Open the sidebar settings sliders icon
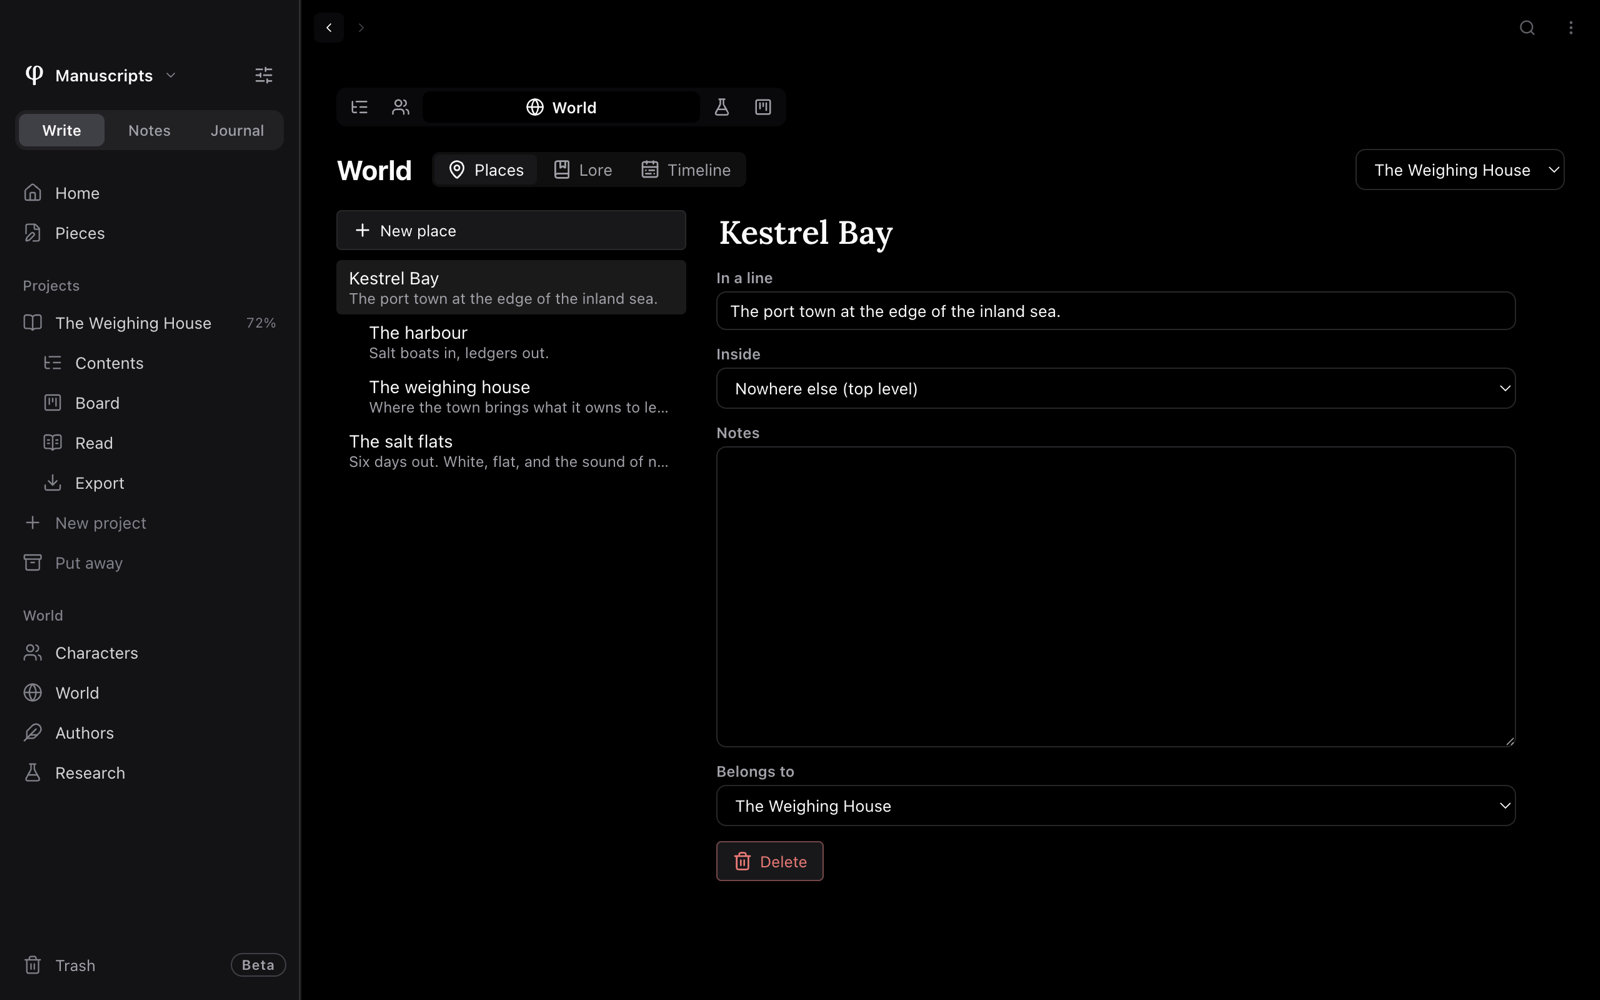 (264, 75)
